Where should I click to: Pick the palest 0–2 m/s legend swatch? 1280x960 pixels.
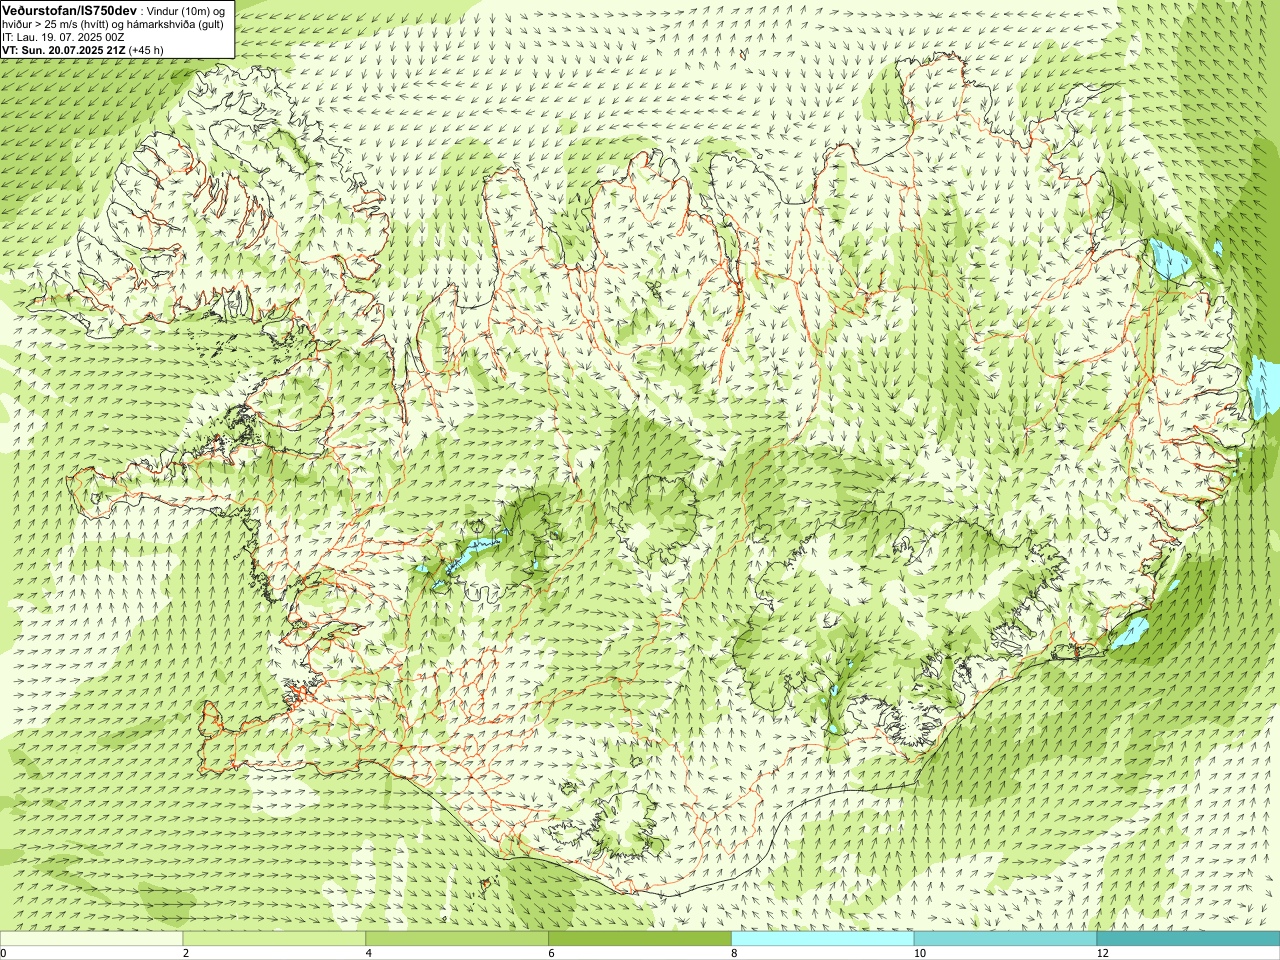[x=91, y=938]
